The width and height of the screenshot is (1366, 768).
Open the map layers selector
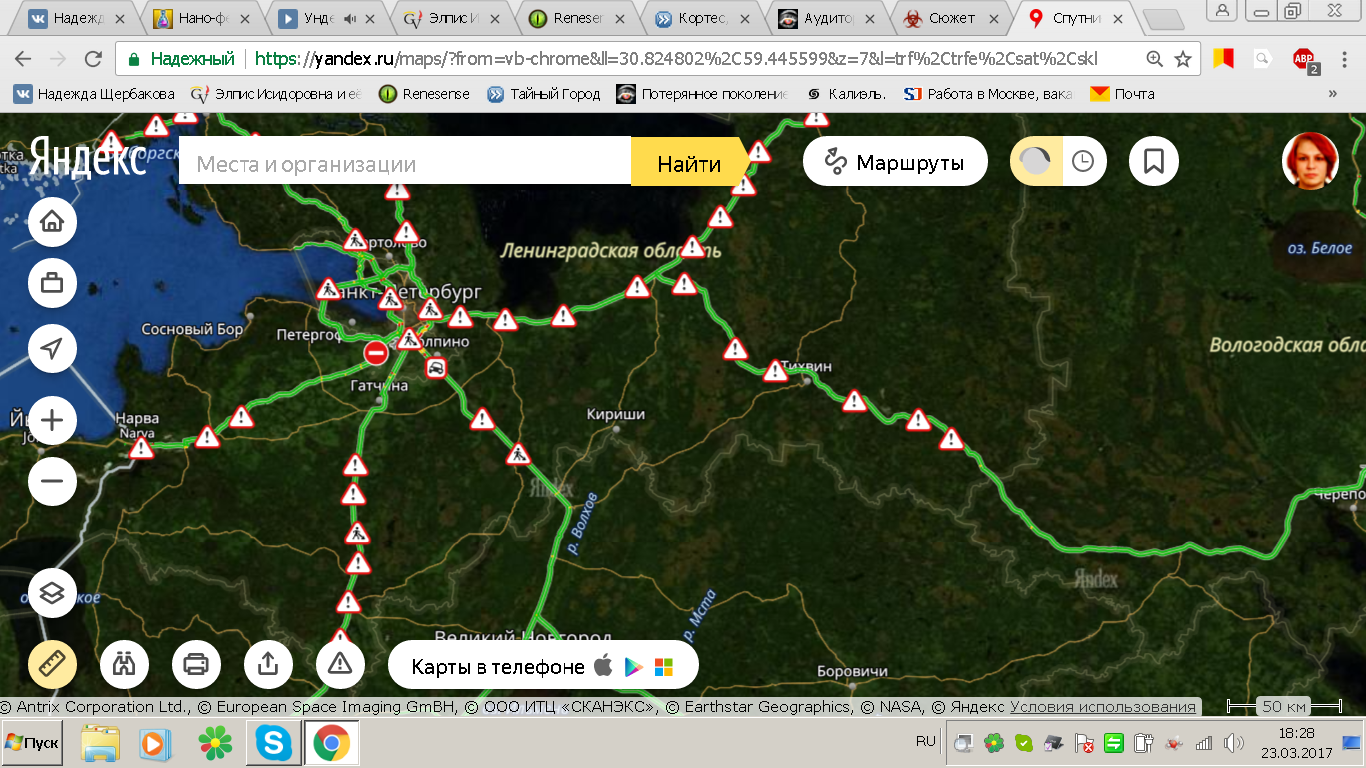52,592
